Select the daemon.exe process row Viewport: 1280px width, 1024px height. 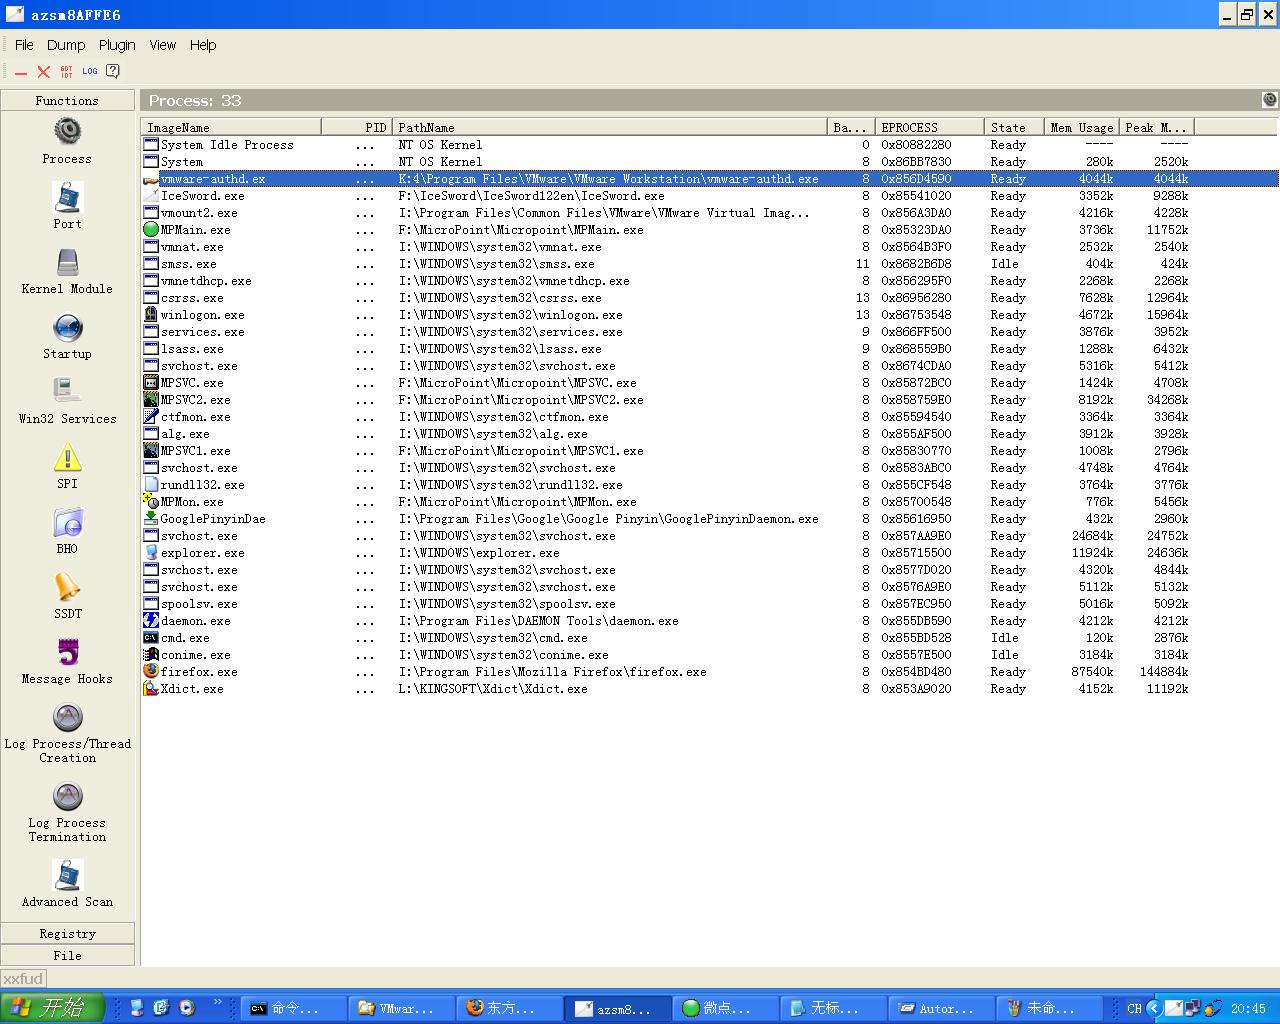710,621
